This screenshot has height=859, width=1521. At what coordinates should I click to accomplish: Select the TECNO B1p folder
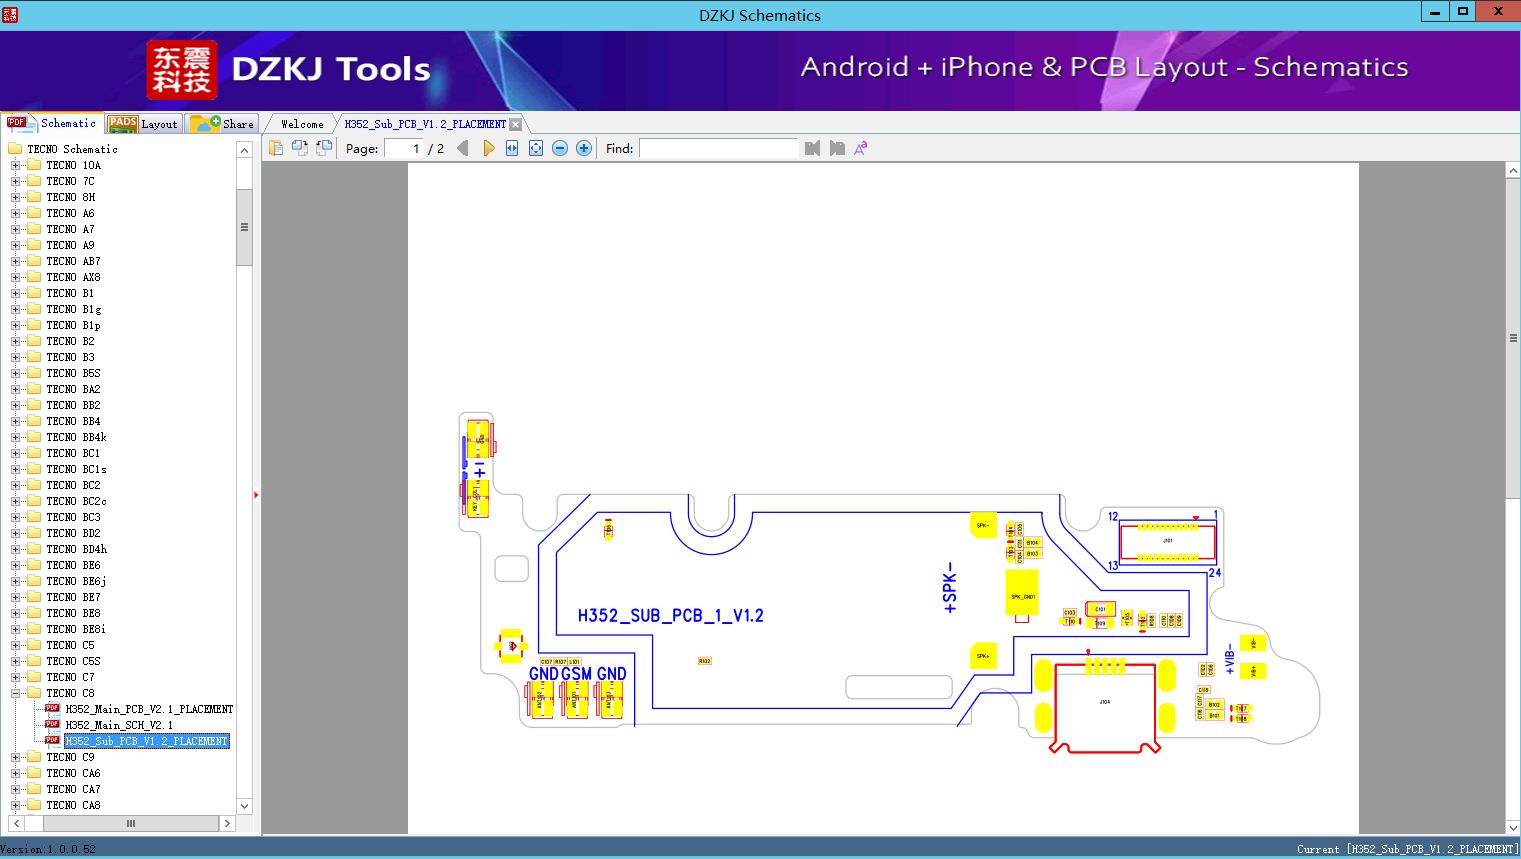tap(73, 325)
